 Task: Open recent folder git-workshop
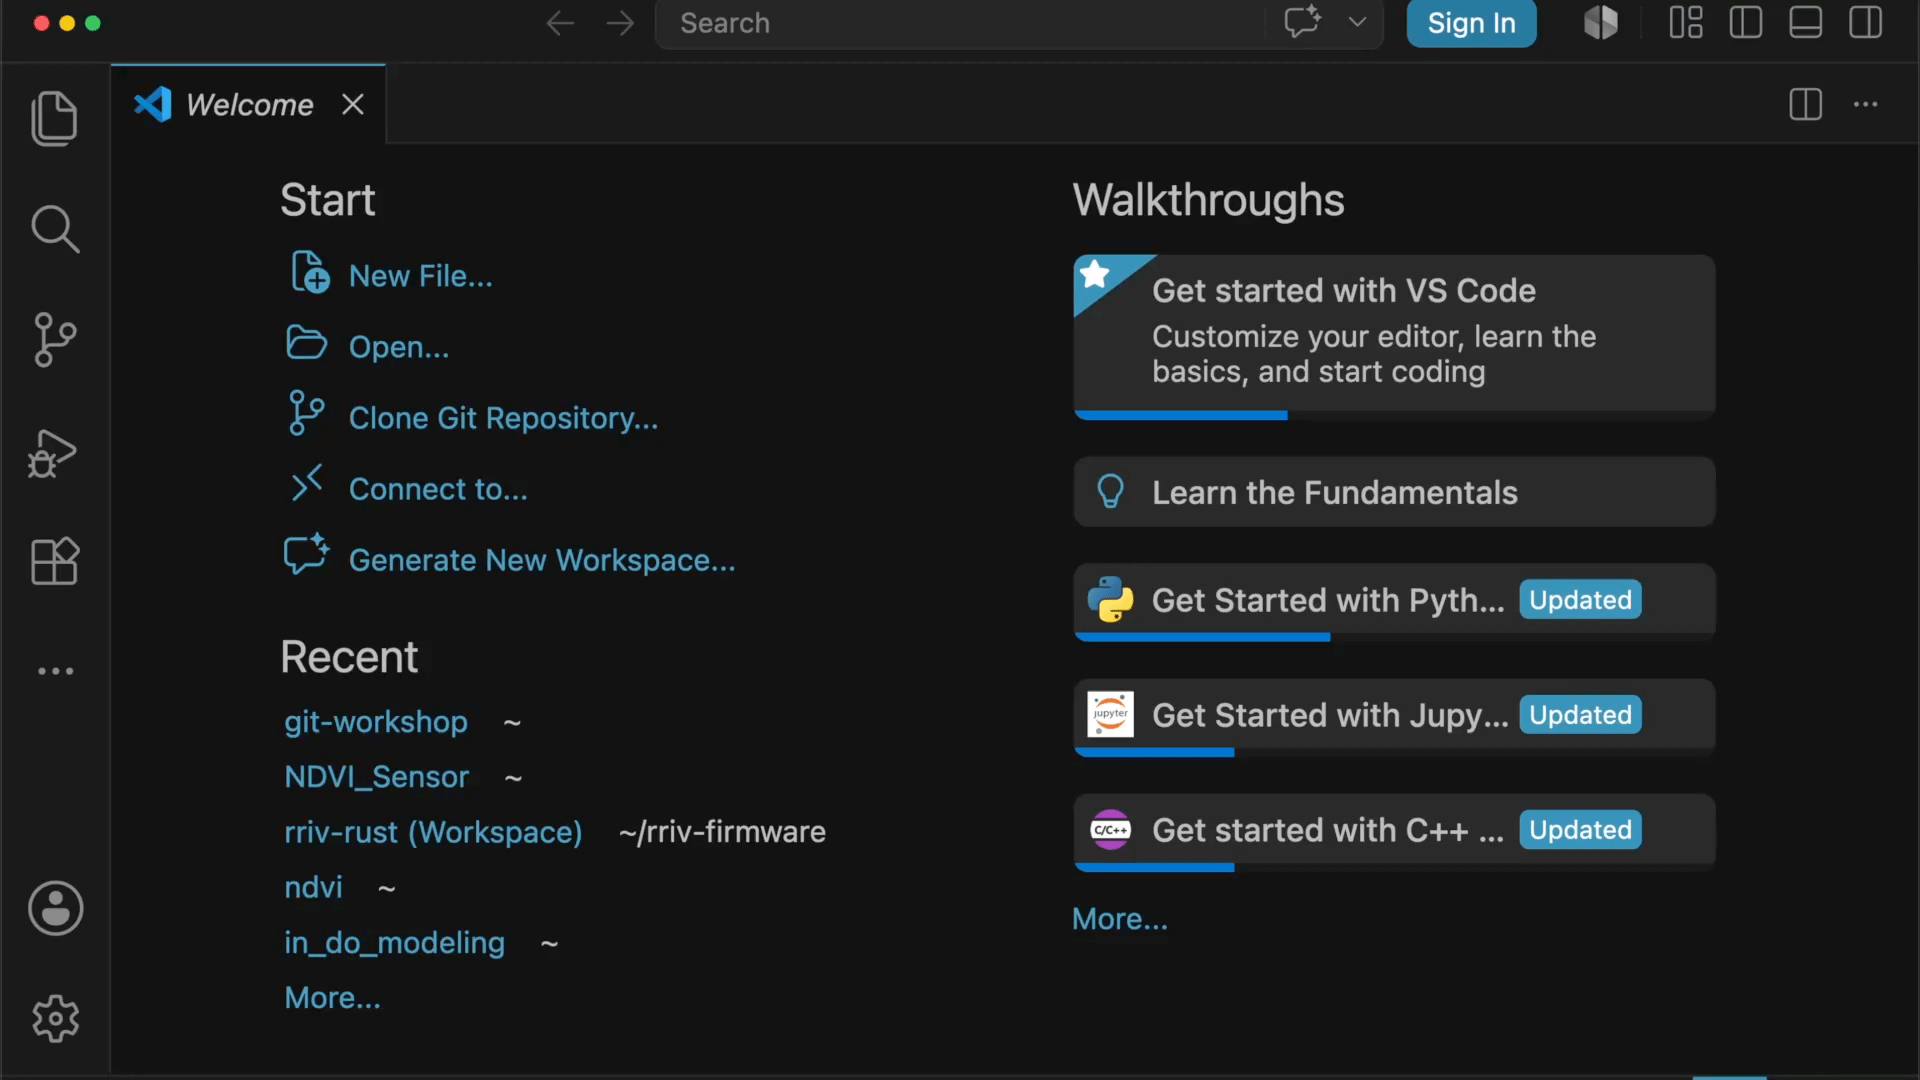click(x=376, y=722)
